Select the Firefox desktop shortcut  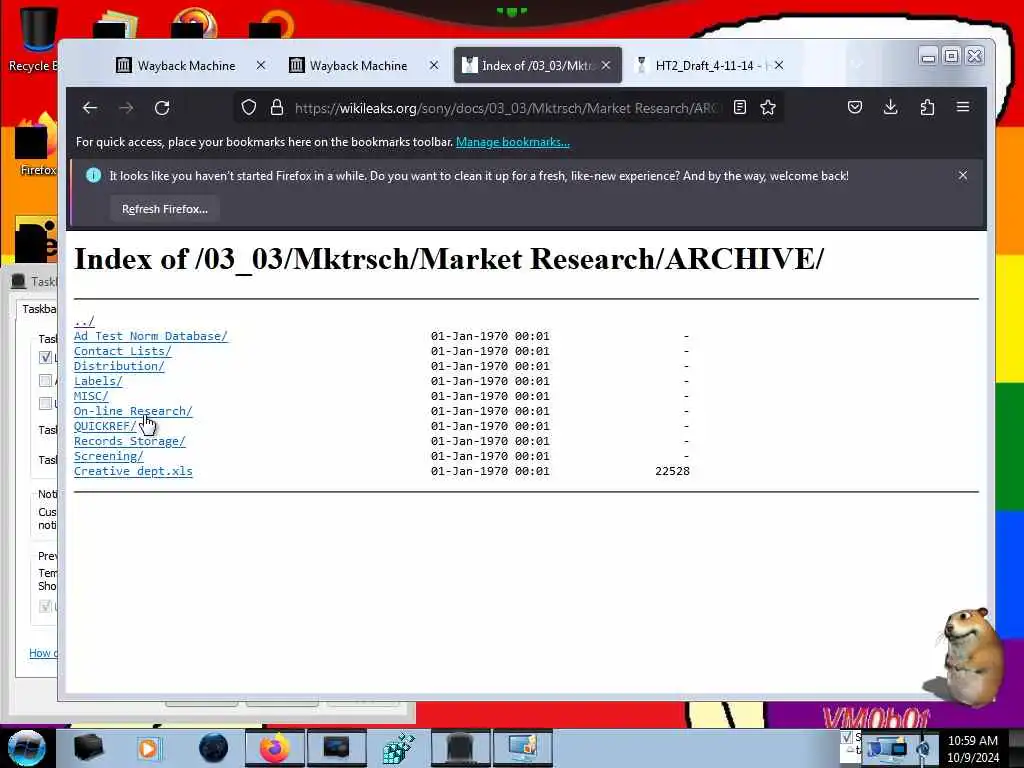[x=36, y=147]
